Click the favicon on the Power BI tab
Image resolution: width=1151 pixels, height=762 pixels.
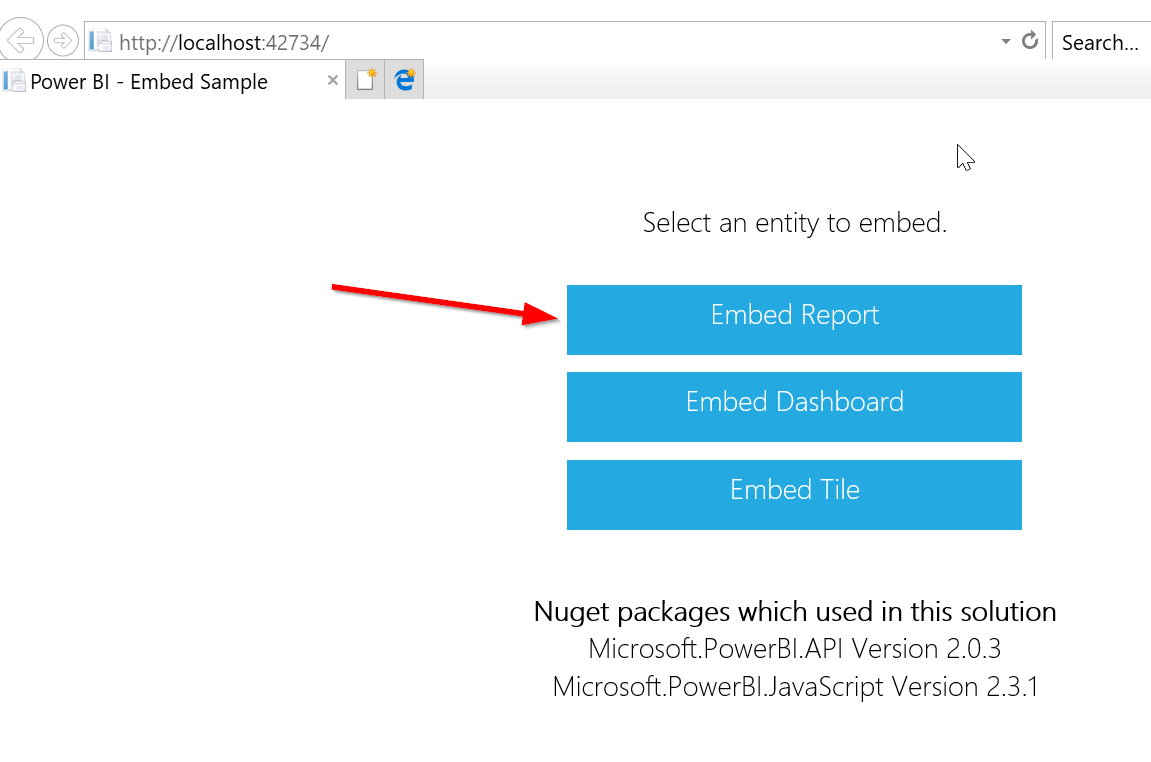pos(14,81)
